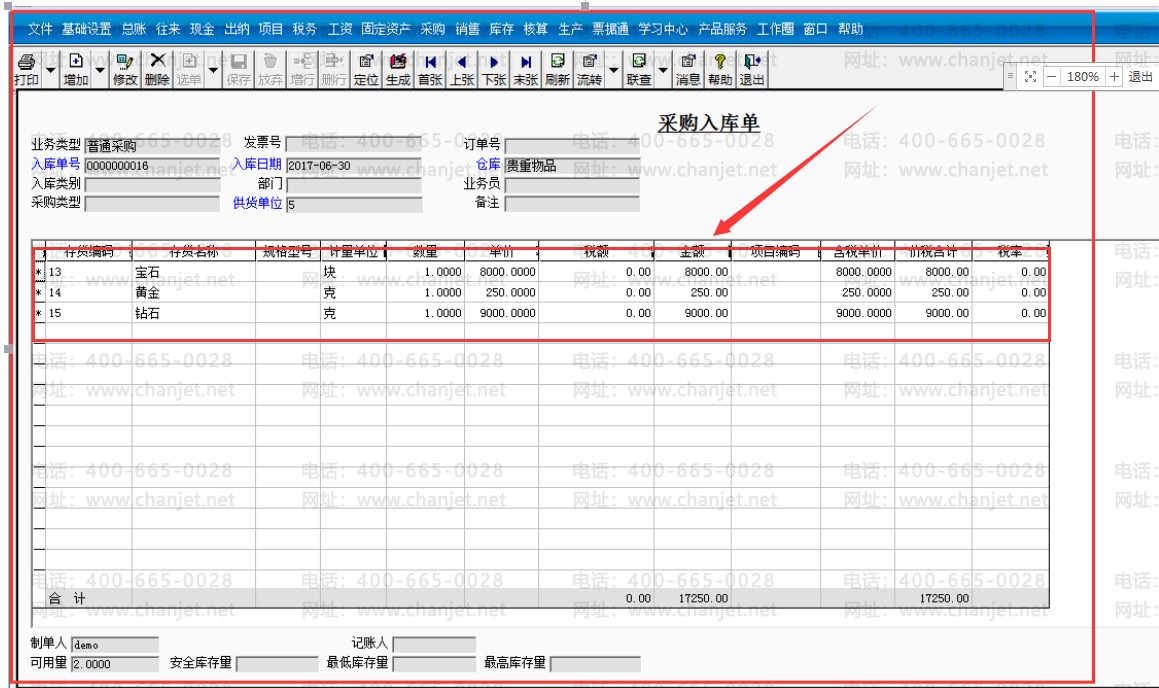This screenshot has width=1159, height=688.
Task: Click the 删行 (Delete row) toolbar icon
Action: click(333, 69)
